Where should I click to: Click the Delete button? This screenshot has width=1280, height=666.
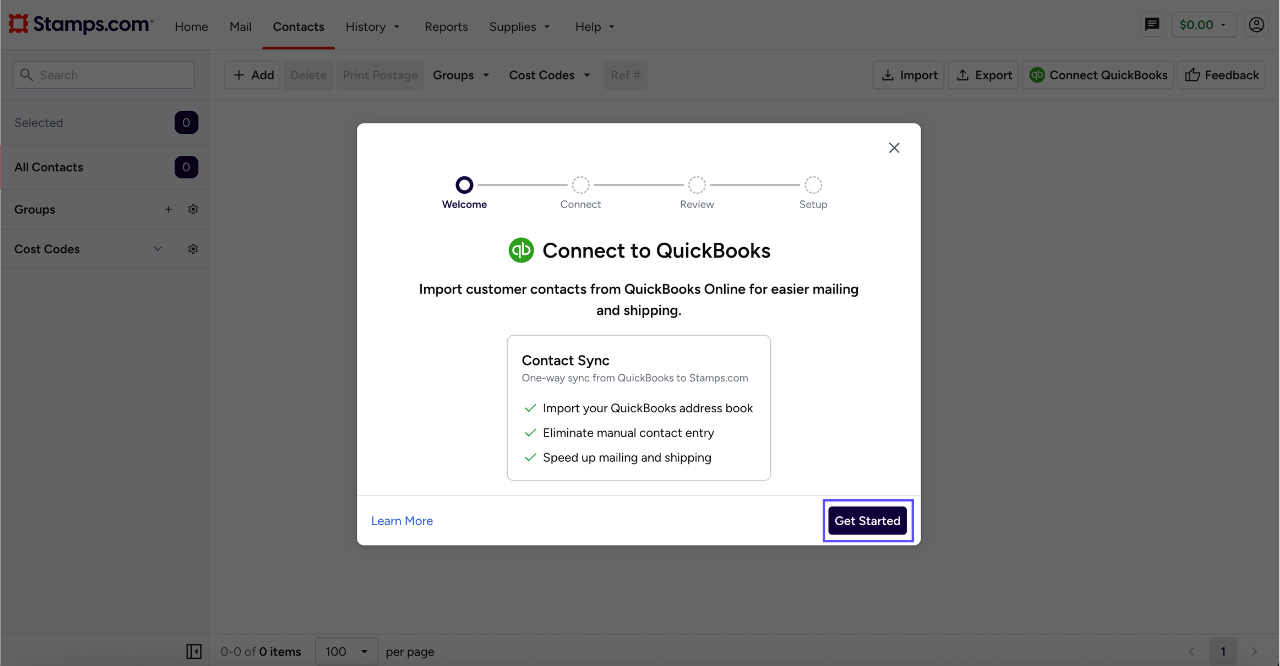(x=308, y=75)
